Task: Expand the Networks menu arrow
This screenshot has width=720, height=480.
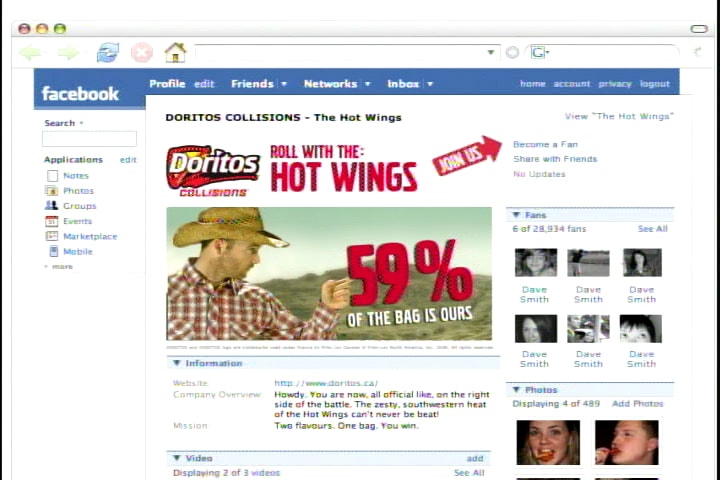Action: 367,84
